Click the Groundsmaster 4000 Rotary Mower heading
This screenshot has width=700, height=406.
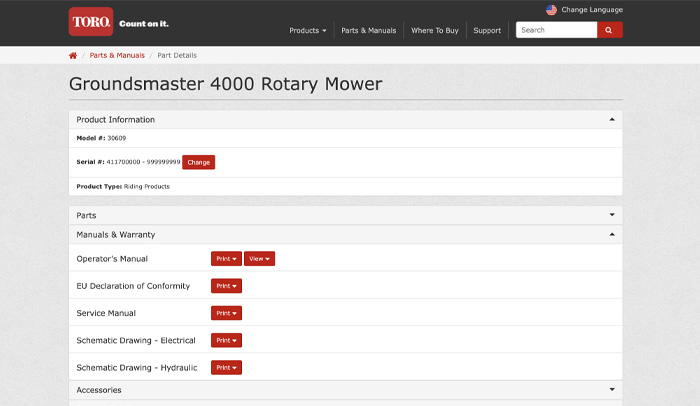click(225, 84)
